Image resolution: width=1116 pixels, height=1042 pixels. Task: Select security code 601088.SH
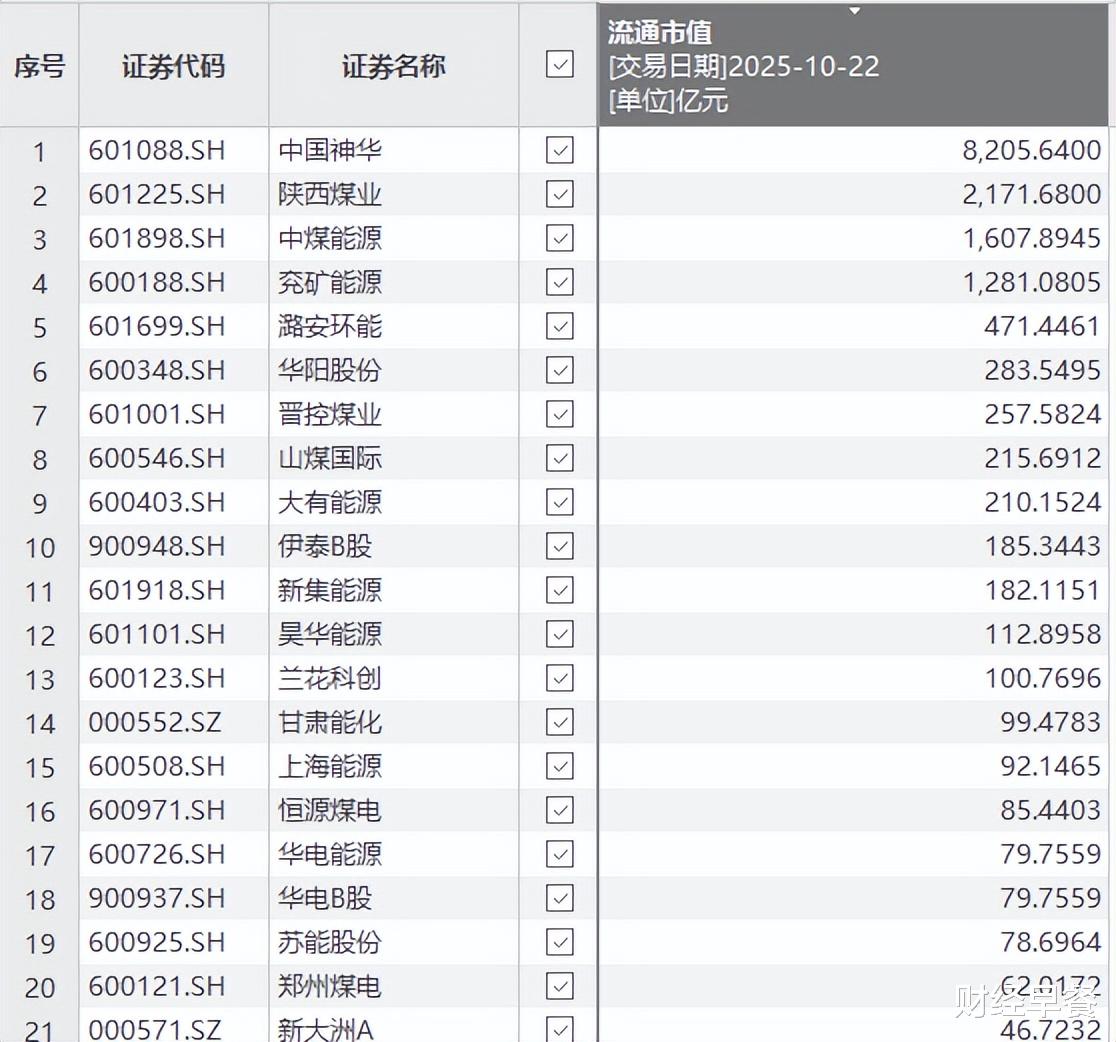click(x=157, y=150)
